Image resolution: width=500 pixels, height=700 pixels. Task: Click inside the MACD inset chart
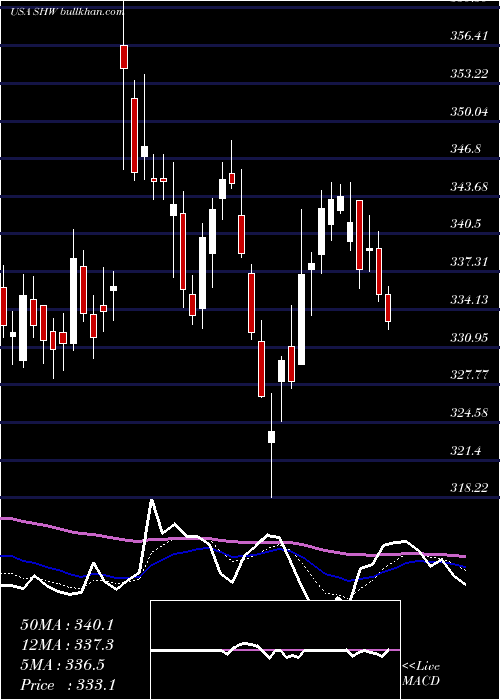275,650
